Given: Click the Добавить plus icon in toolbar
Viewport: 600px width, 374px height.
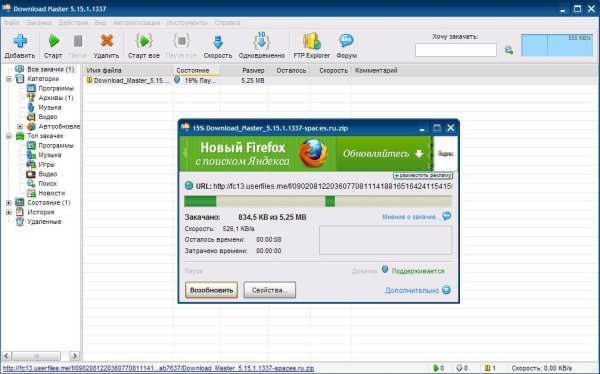Looking at the screenshot, I should (20, 41).
